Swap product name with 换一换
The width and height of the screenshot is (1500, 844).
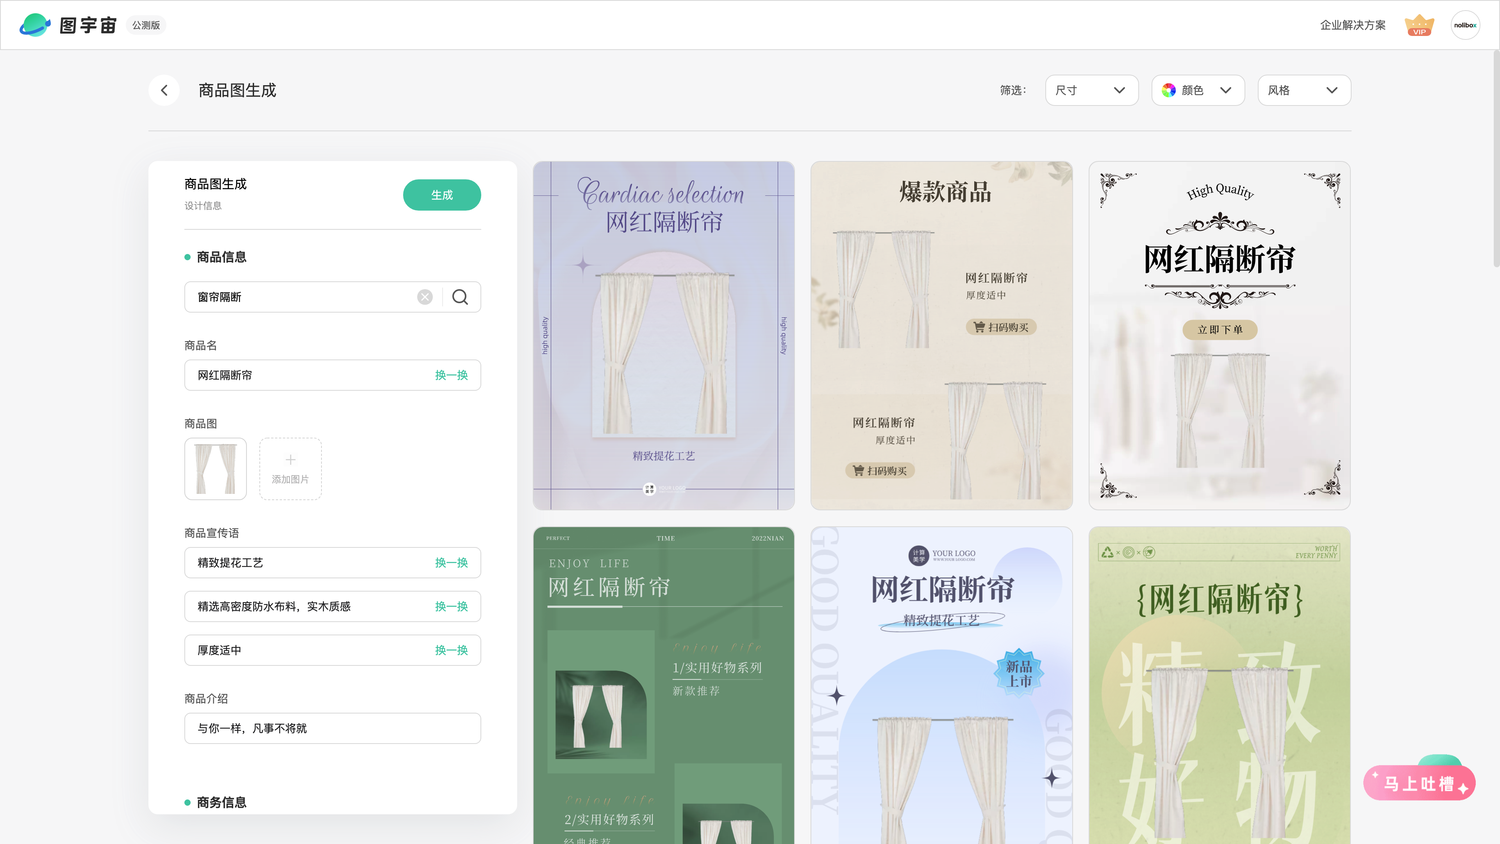(x=451, y=375)
